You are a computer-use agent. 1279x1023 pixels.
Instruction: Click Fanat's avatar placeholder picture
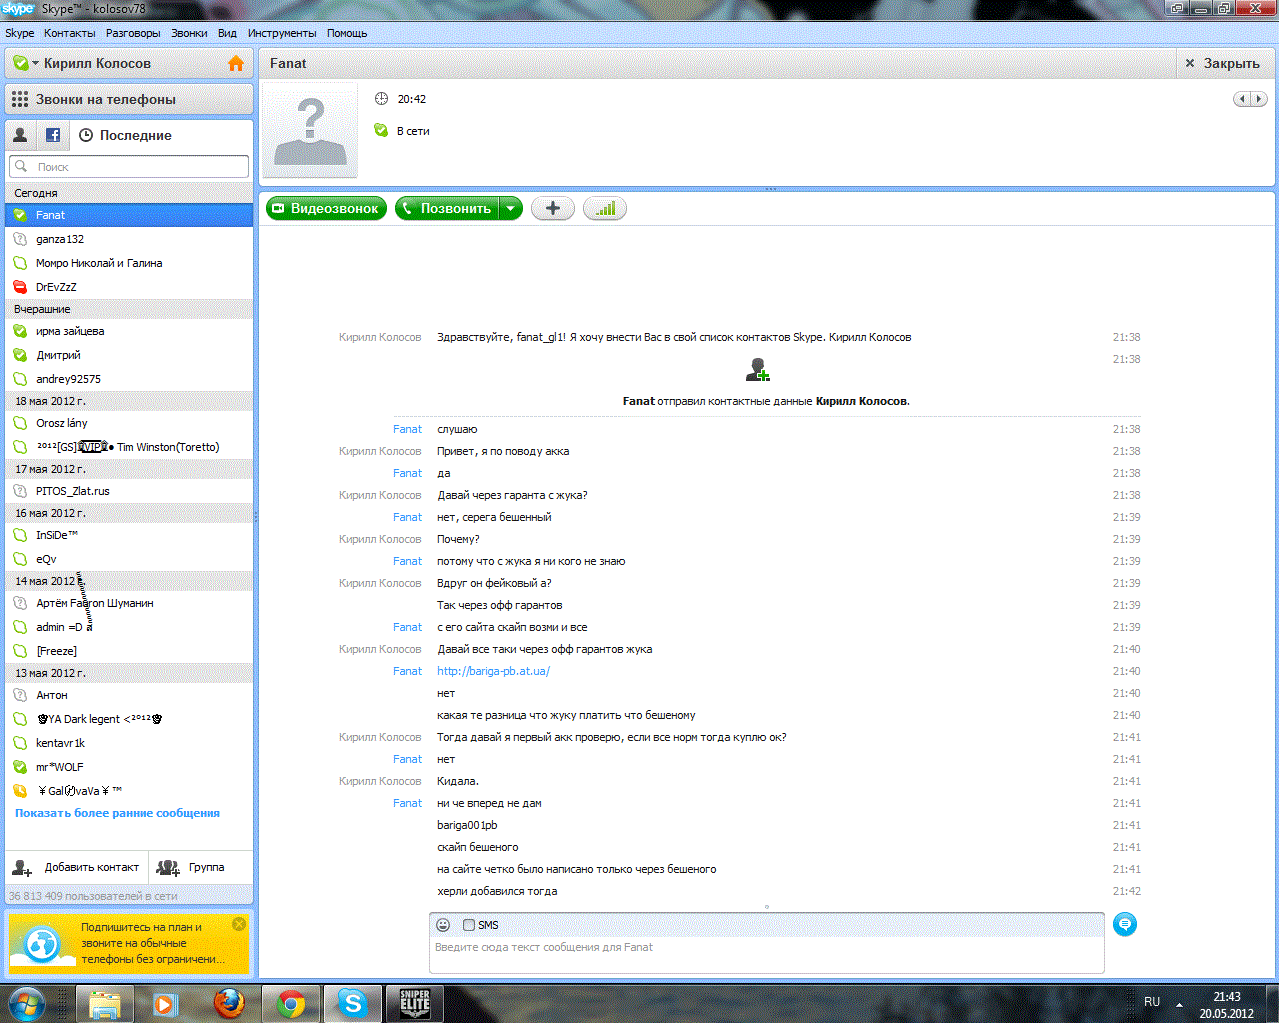pos(310,131)
